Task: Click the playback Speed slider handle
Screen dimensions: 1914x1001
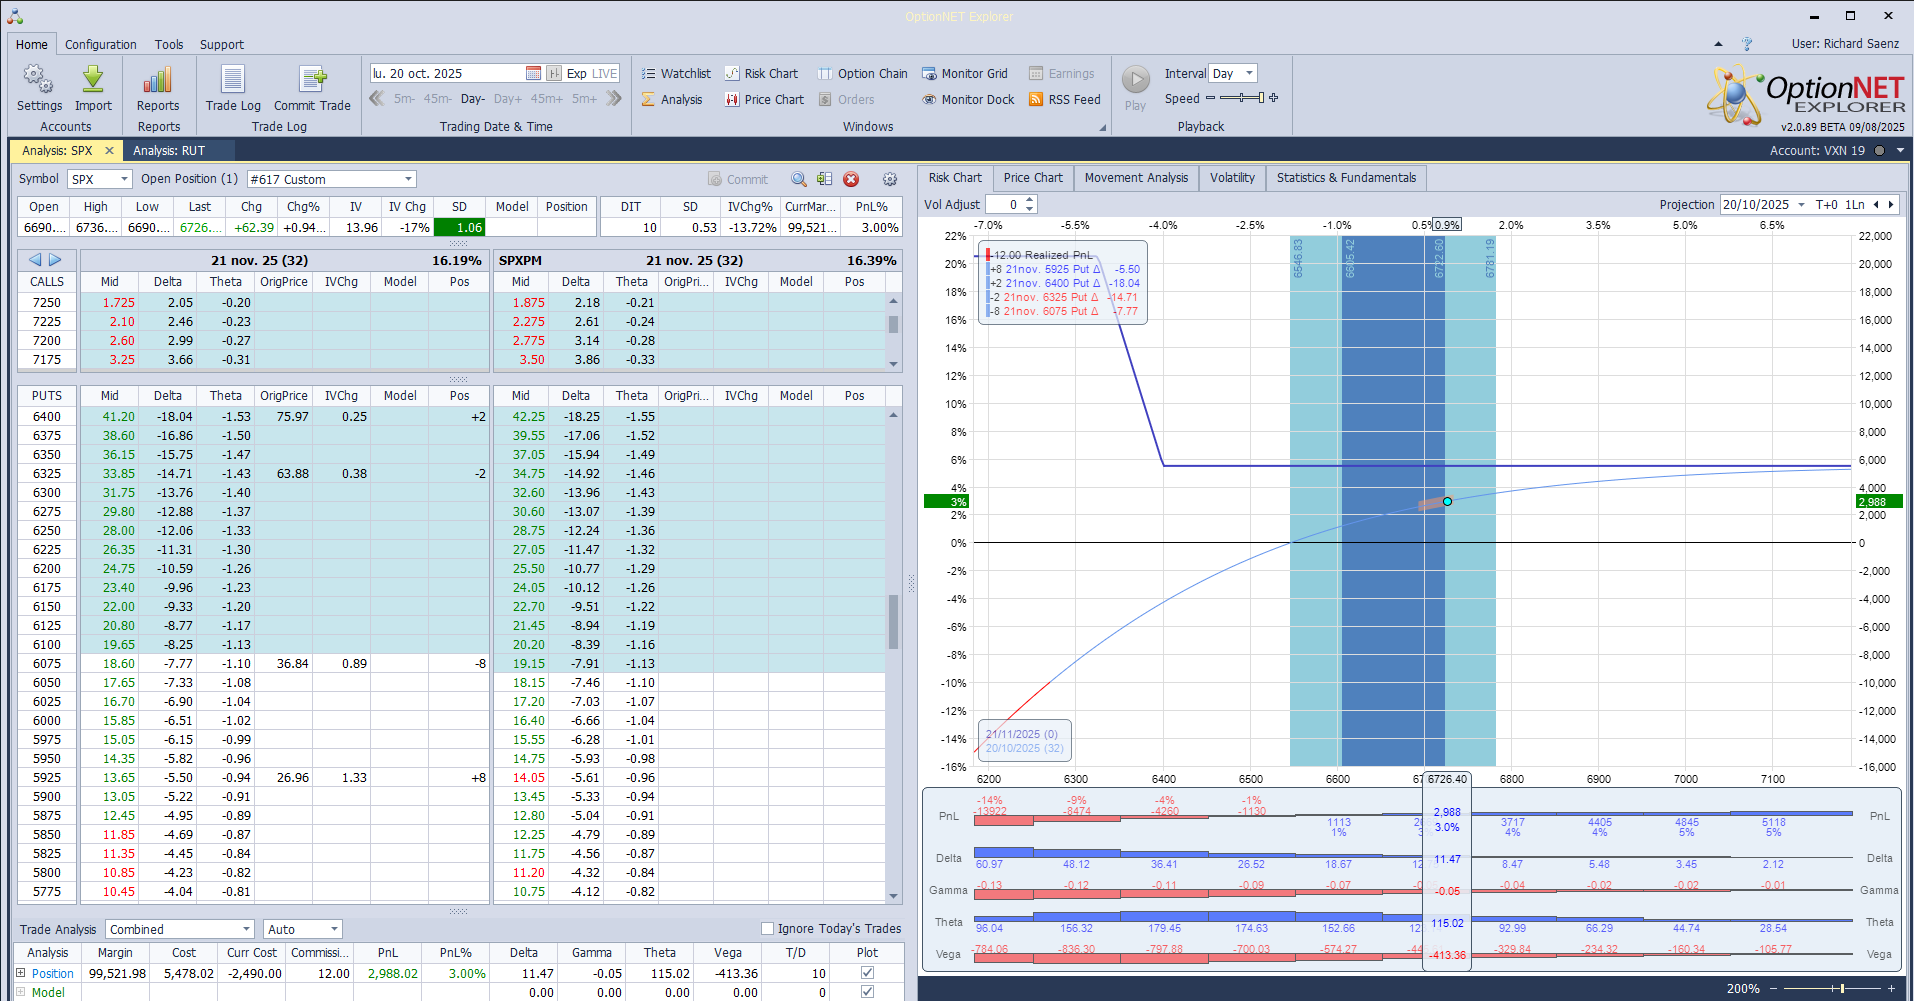Action: click(x=1260, y=98)
